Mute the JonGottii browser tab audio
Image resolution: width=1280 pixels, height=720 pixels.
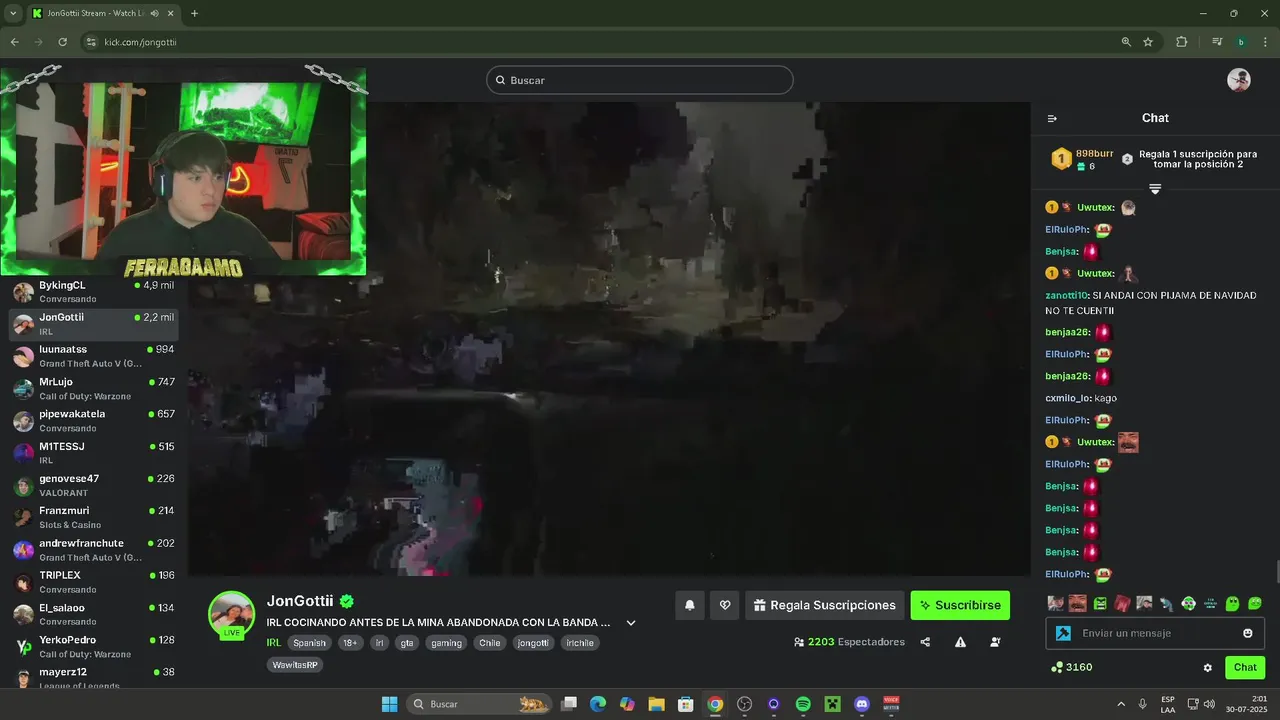click(154, 13)
